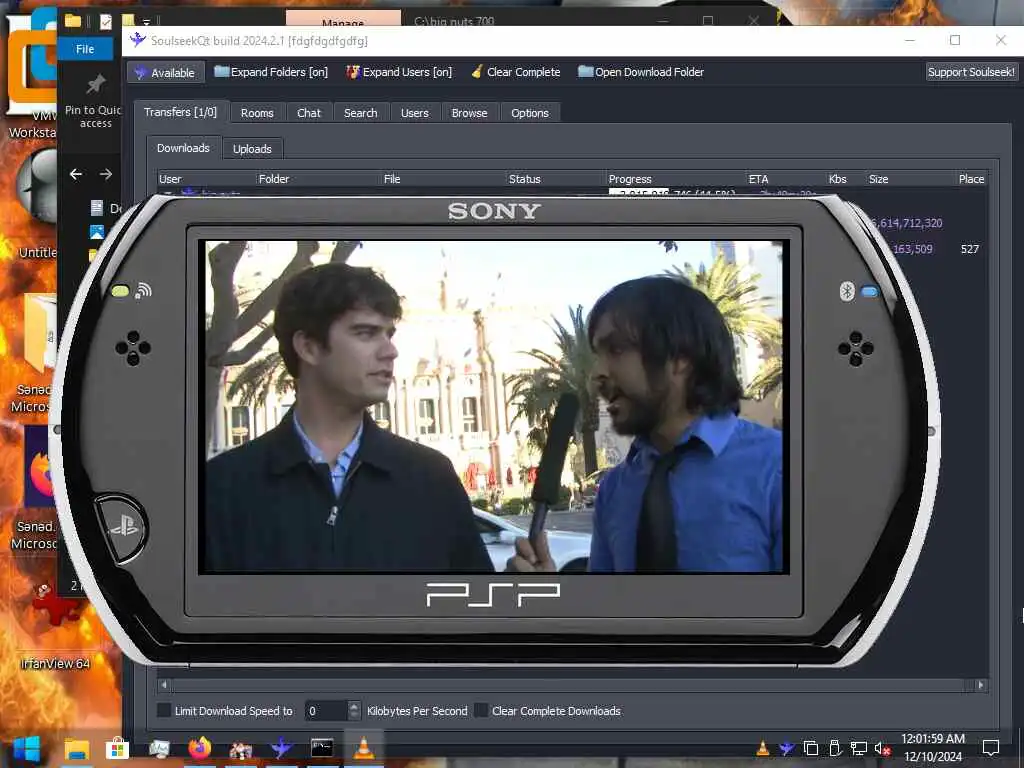
Task: Enable Limit Download Speed checkbox
Action: (165, 711)
